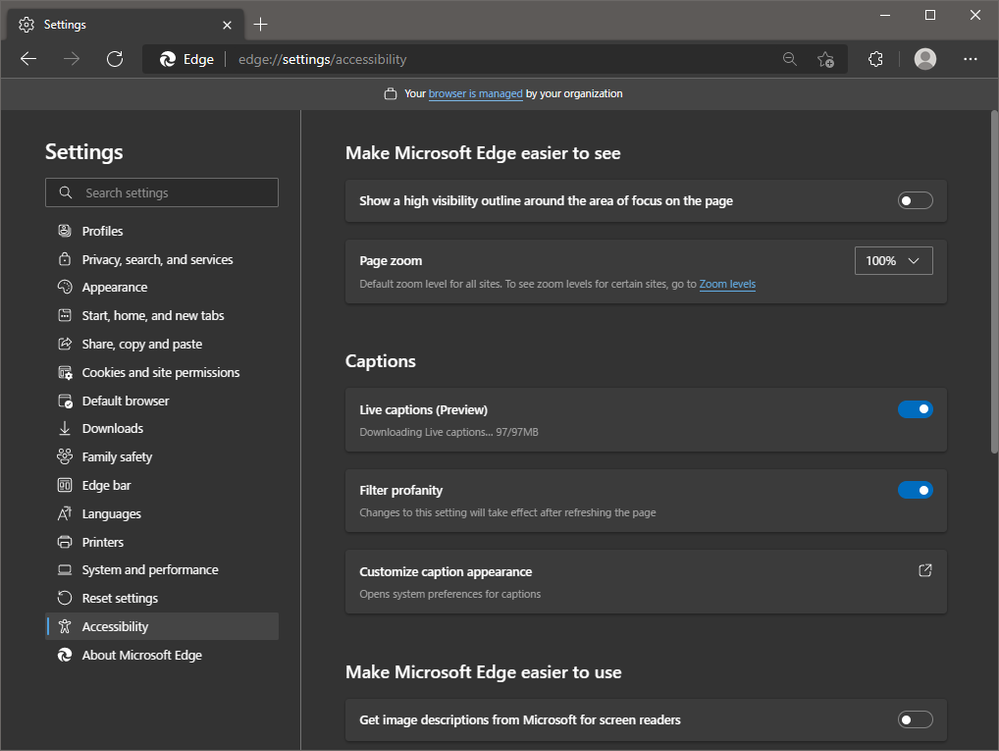Go to Default browser settings
999x751 pixels.
click(162, 401)
